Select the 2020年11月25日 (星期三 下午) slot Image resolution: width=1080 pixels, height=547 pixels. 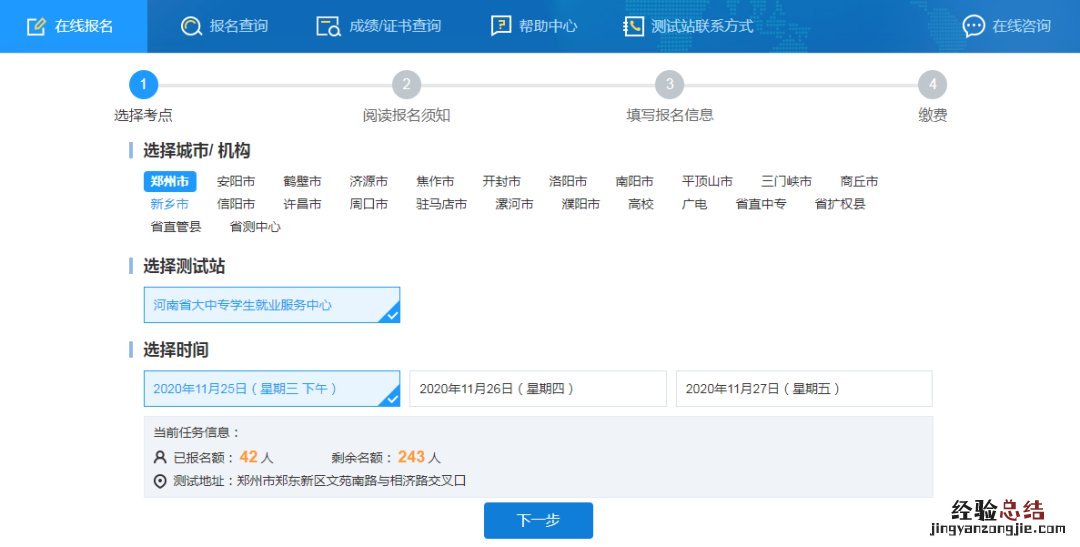click(271, 388)
